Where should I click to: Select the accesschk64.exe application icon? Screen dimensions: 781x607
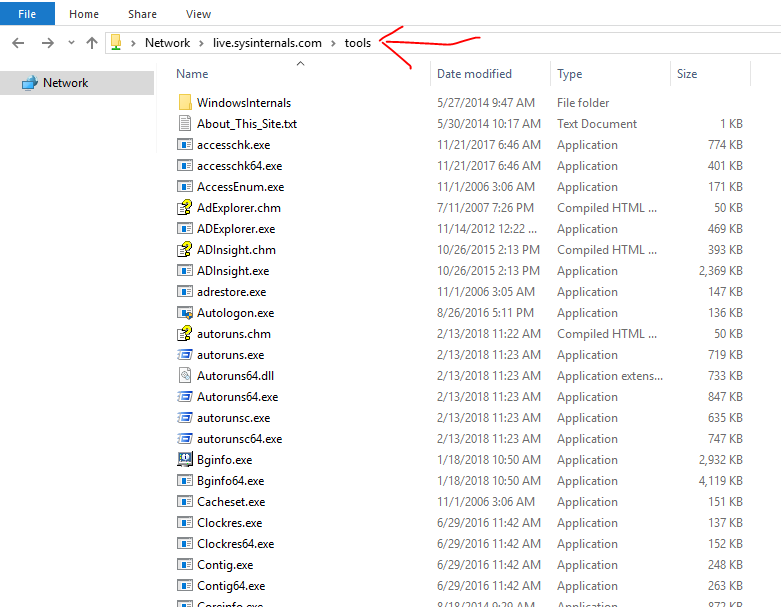click(185, 165)
